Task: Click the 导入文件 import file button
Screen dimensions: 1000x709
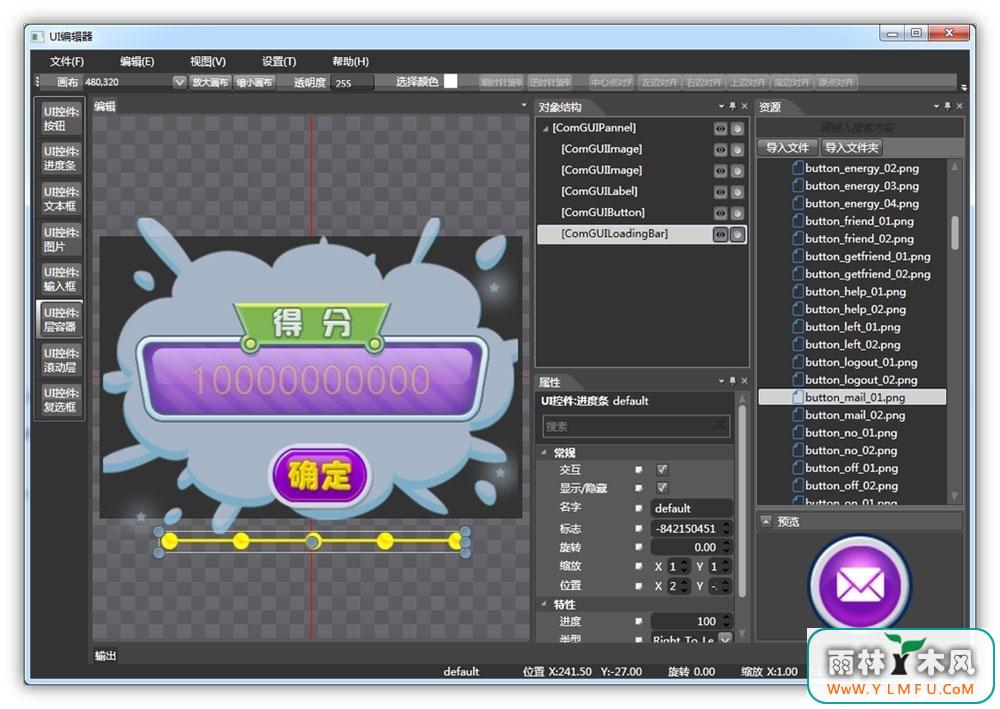Action: (x=787, y=148)
